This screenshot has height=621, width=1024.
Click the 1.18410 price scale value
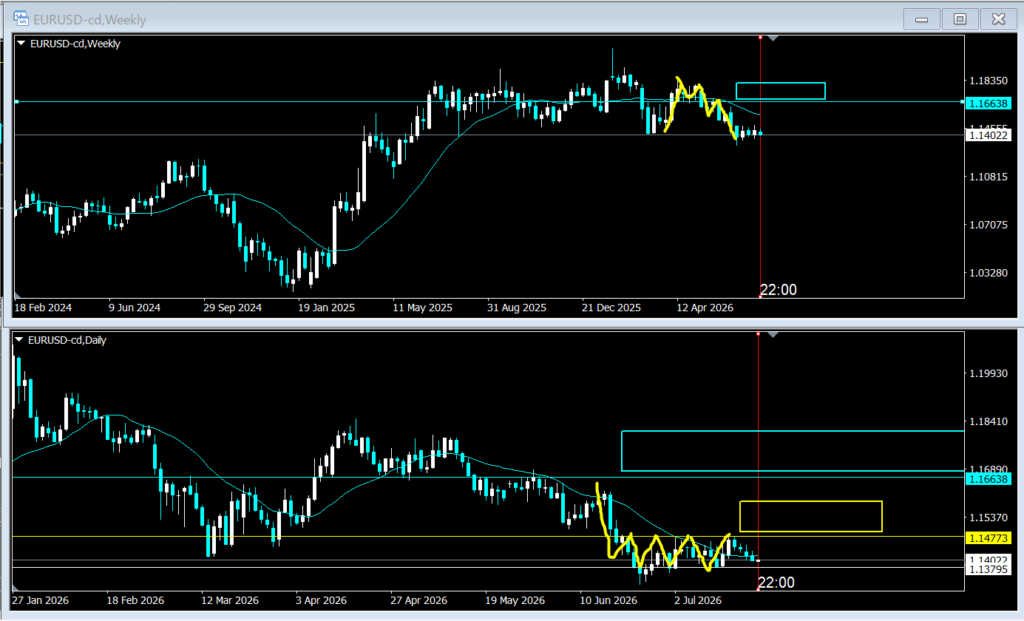point(988,422)
